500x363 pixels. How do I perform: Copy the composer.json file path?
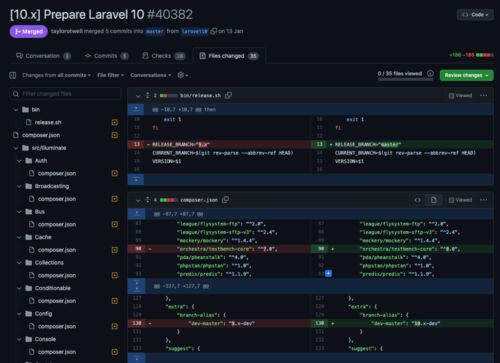tap(225, 200)
